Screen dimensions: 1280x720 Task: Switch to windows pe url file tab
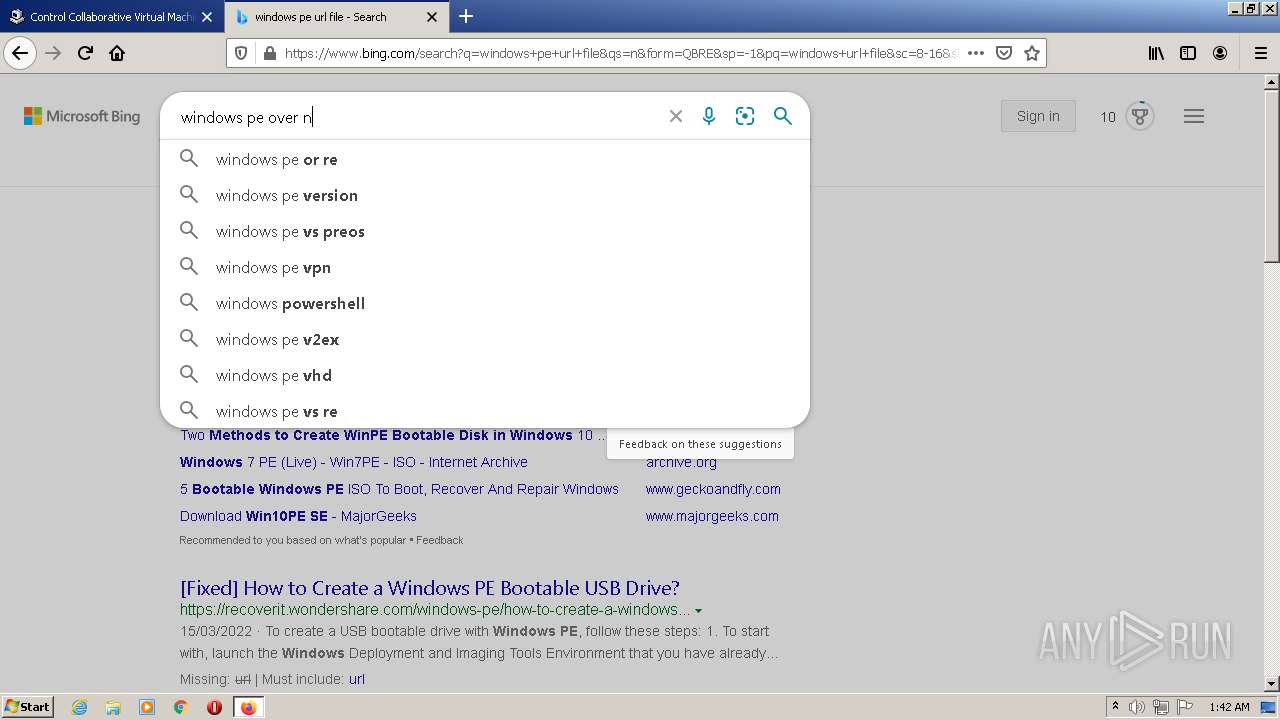[x=337, y=17]
